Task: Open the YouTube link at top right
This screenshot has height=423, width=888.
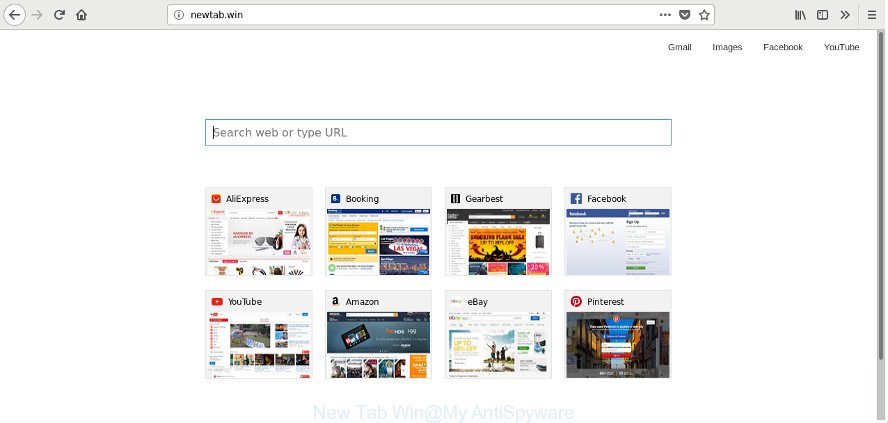Action: [842, 47]
